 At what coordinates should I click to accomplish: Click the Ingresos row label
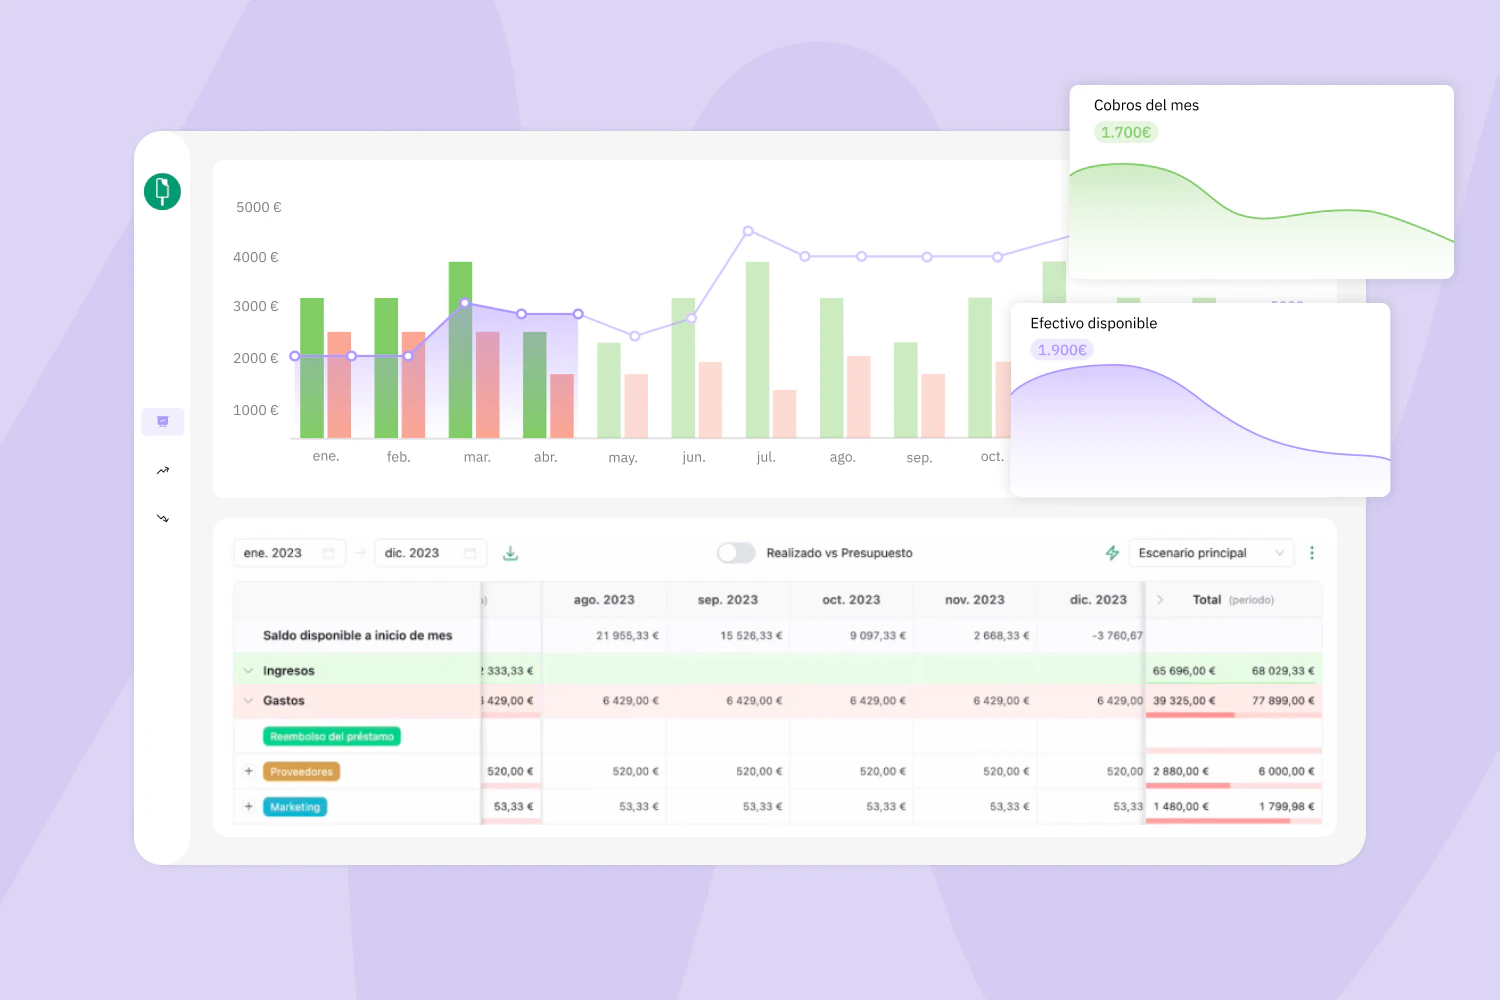pyautogui.click(x=289, y=671)
